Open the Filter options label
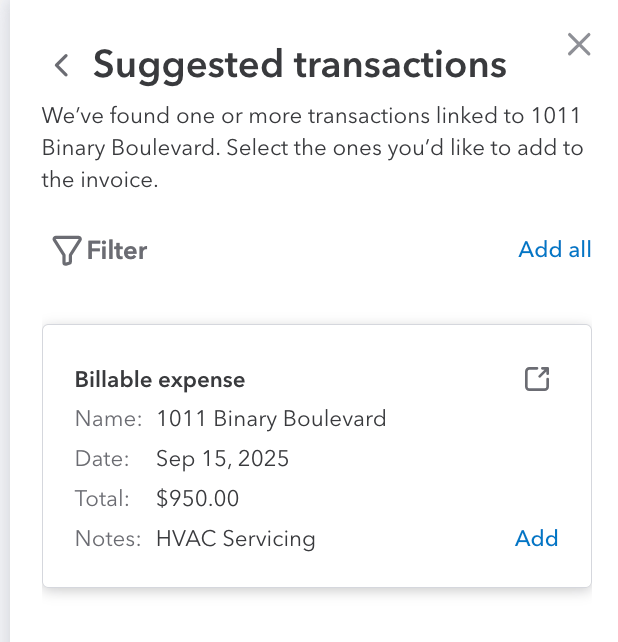Screen dimensions: 618x642 pos(117,250)
